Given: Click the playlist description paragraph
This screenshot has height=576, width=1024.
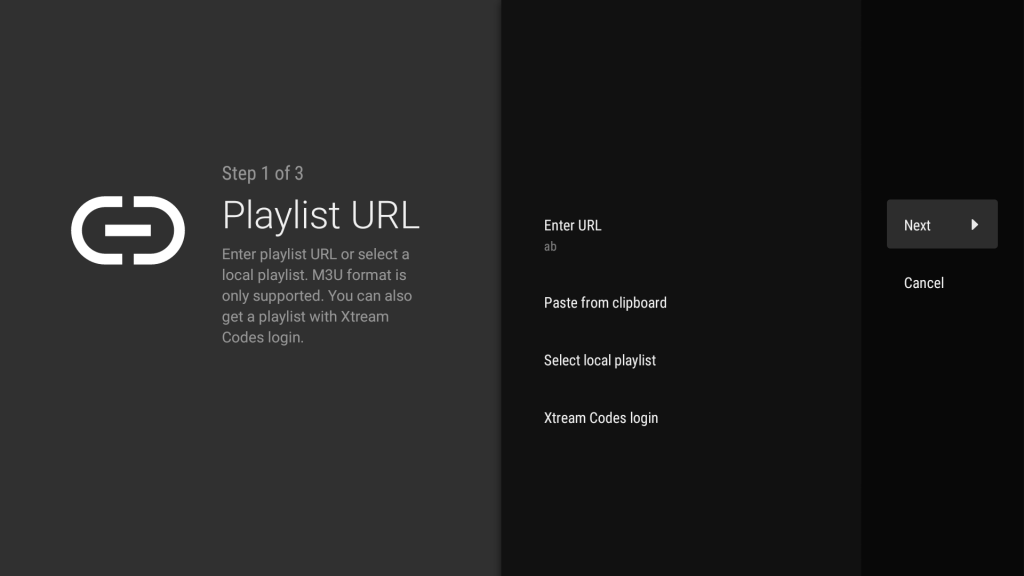Looking at the screenshot, I should (316, 296).
